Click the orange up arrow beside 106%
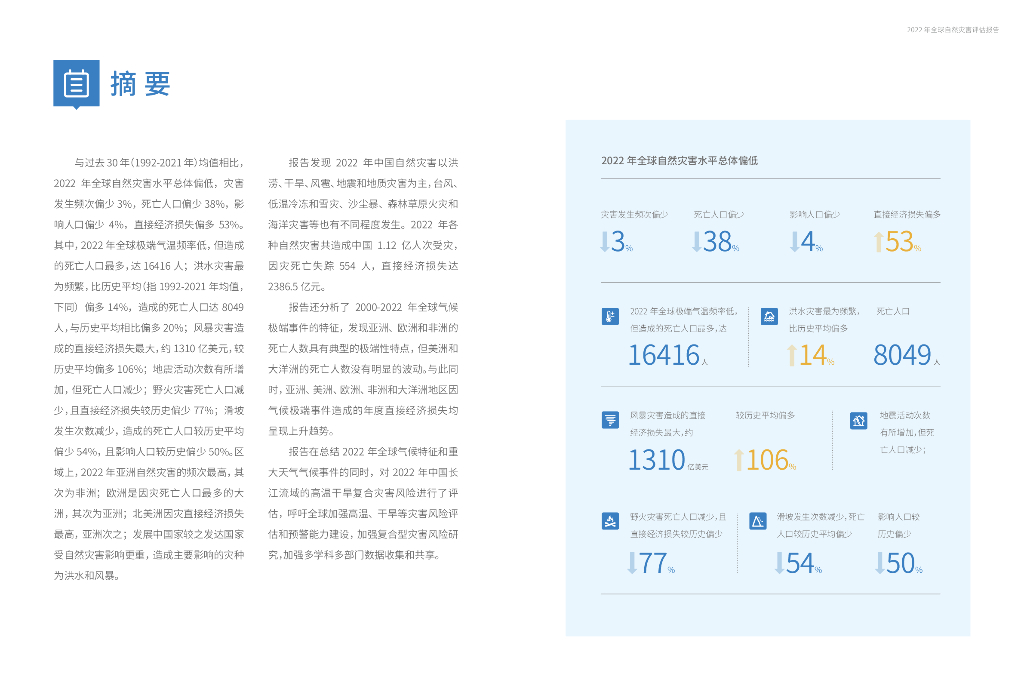The height and width of the screenshot is (695, 1024). tap(739, 460)
